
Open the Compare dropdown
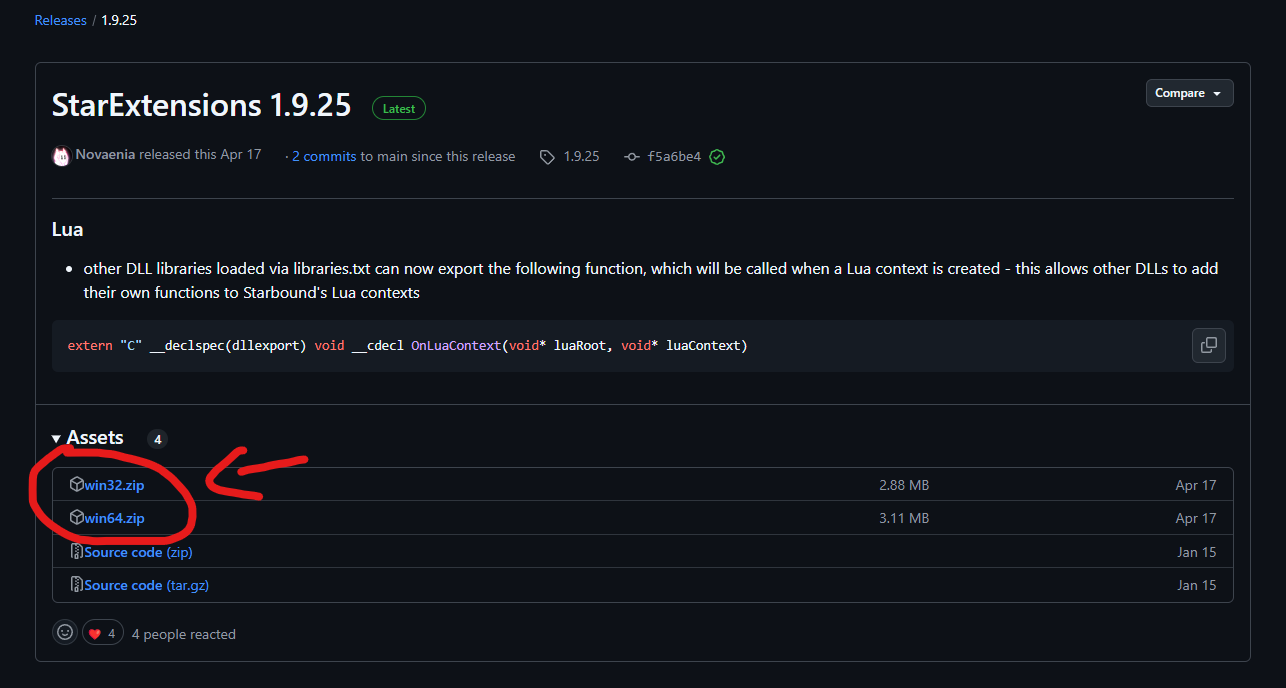[x=1189, y=93]
